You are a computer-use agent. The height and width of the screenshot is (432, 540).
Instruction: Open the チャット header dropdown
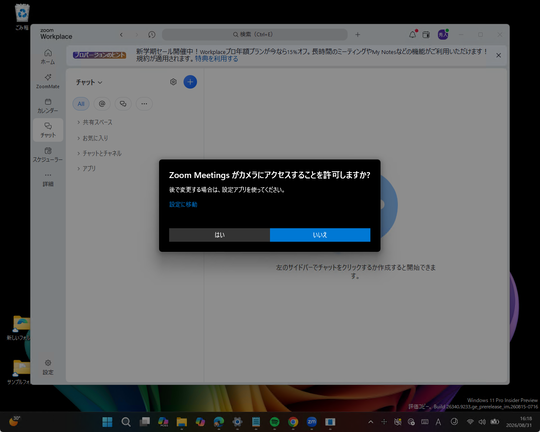click(89, 82)
